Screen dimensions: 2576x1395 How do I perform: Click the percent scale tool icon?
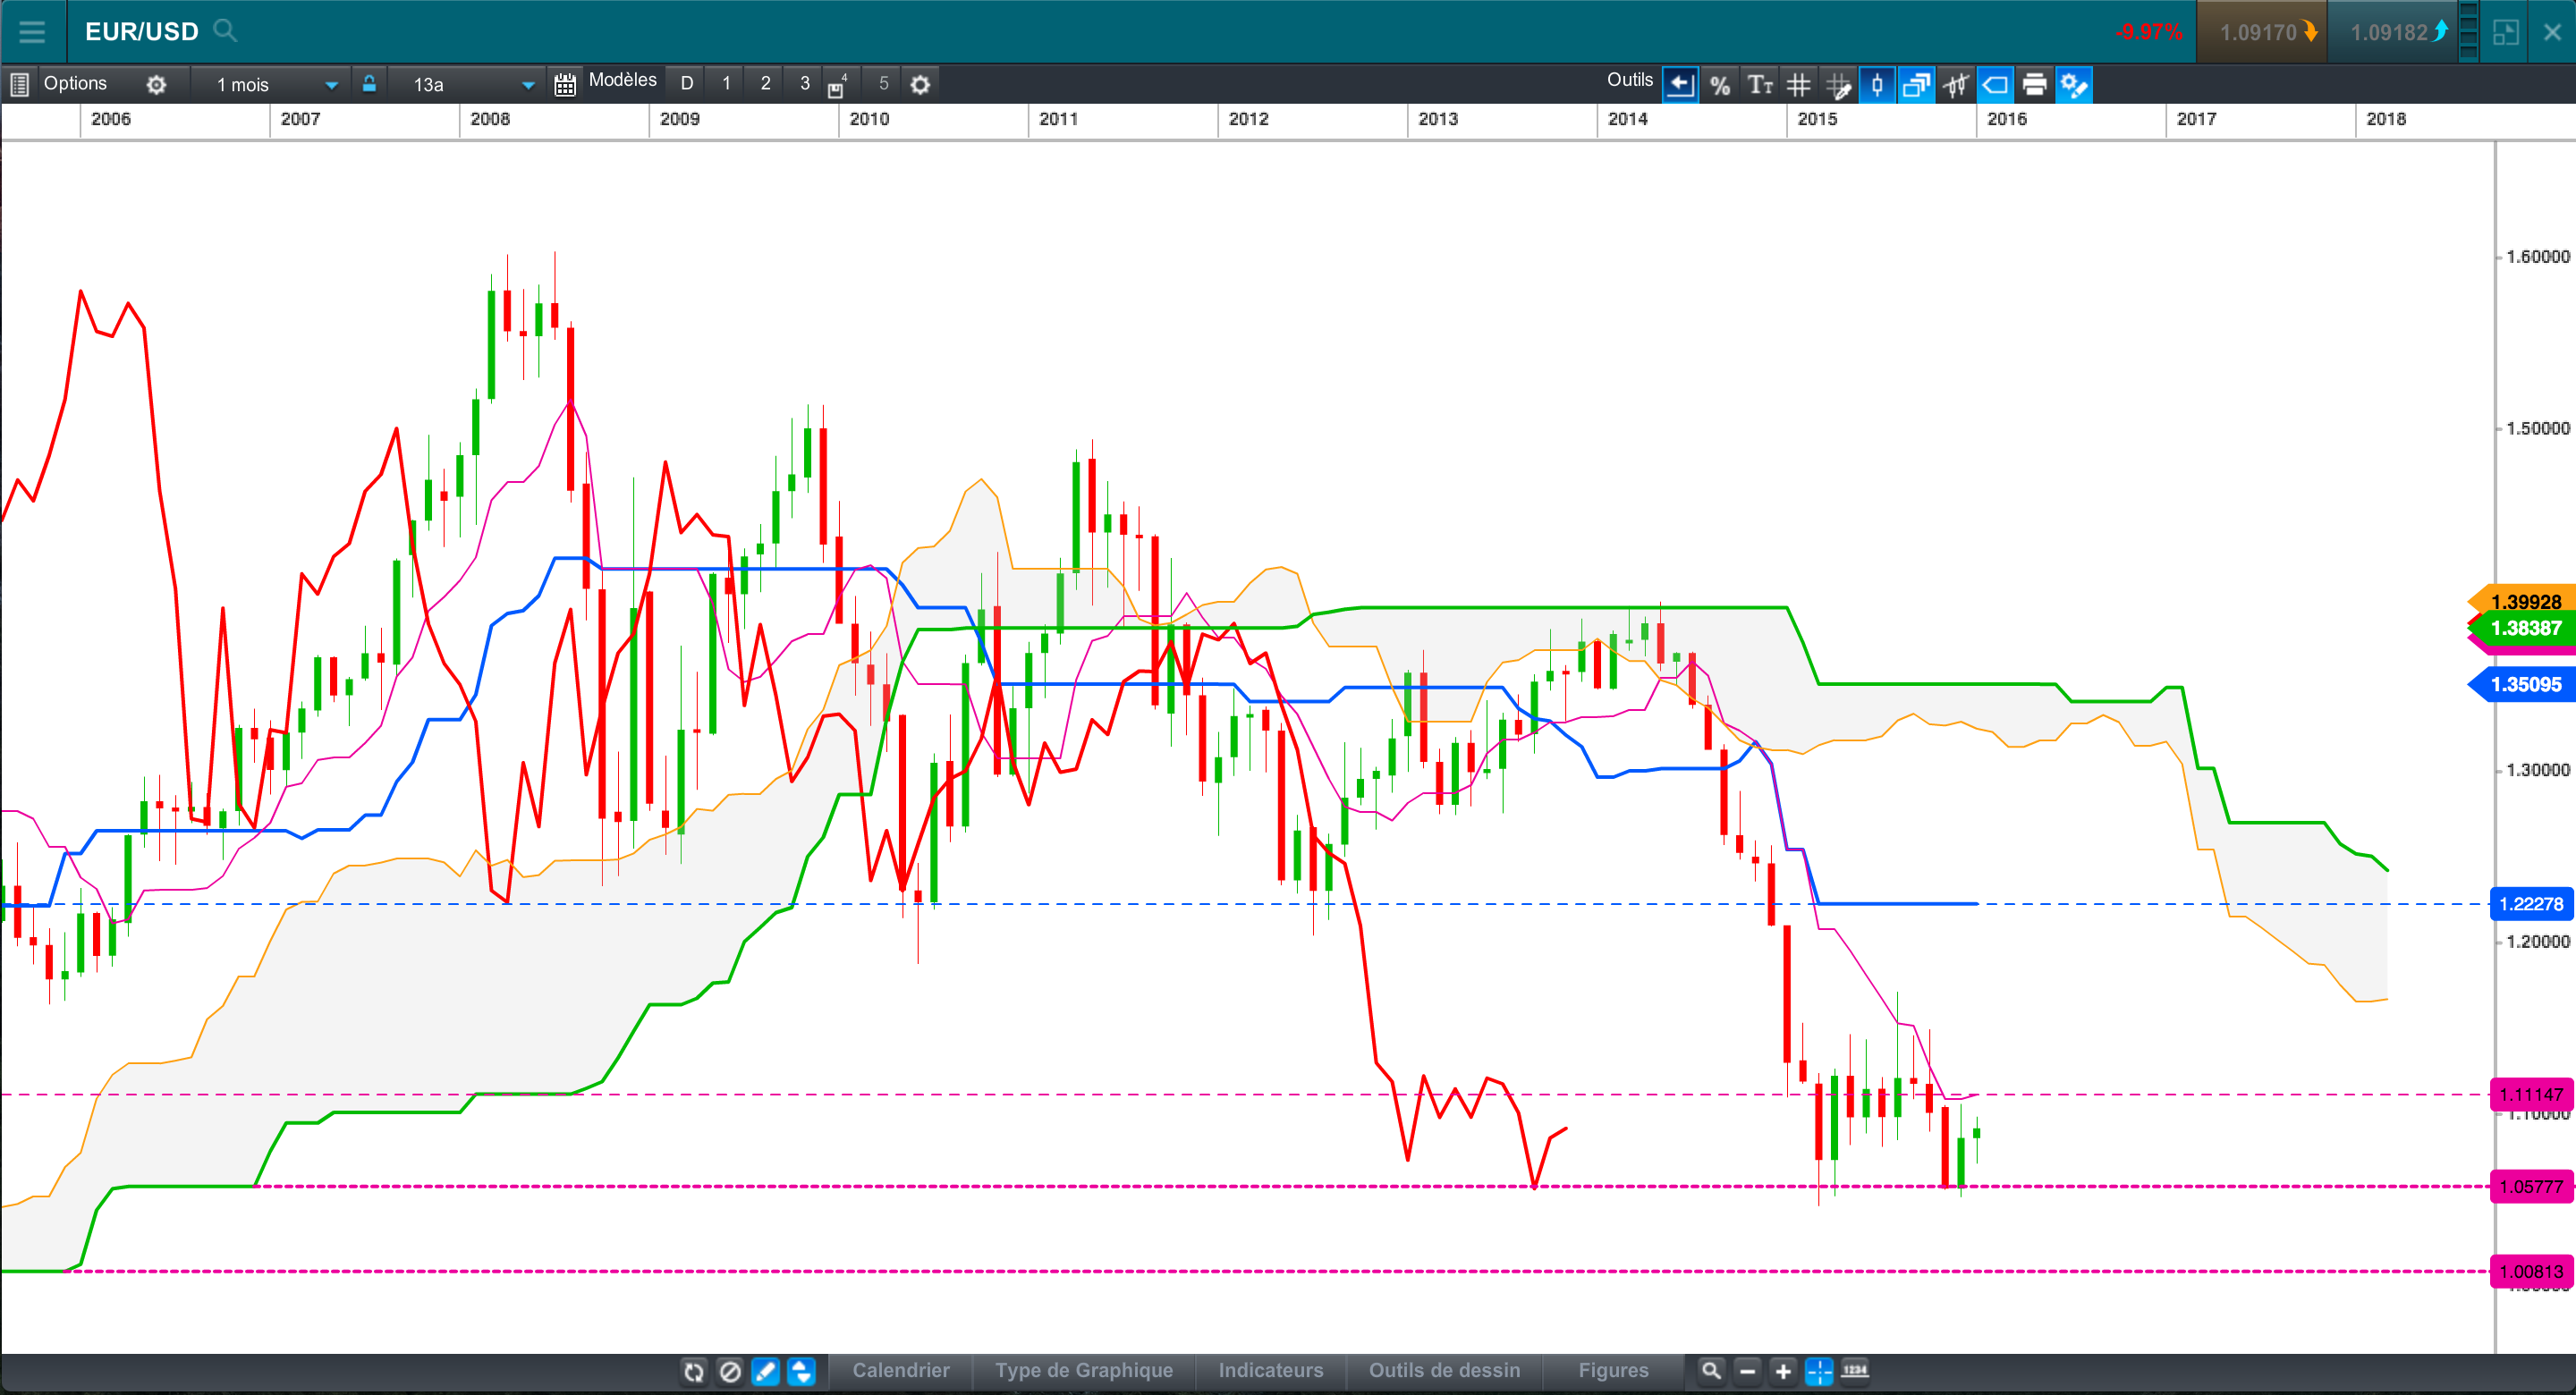point(1720,85)
